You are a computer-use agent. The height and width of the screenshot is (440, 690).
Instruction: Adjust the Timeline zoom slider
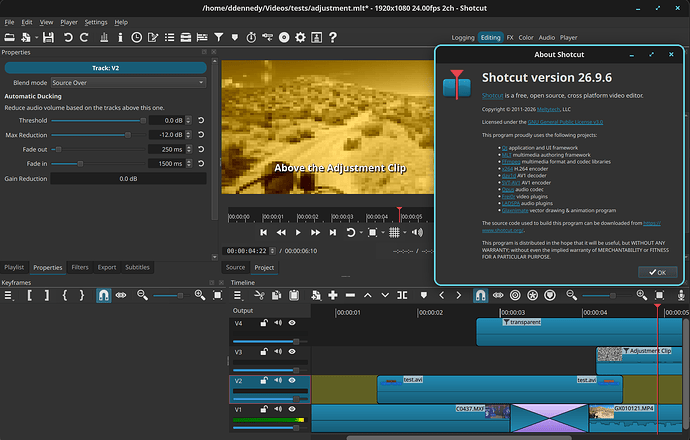pos(606,295)
